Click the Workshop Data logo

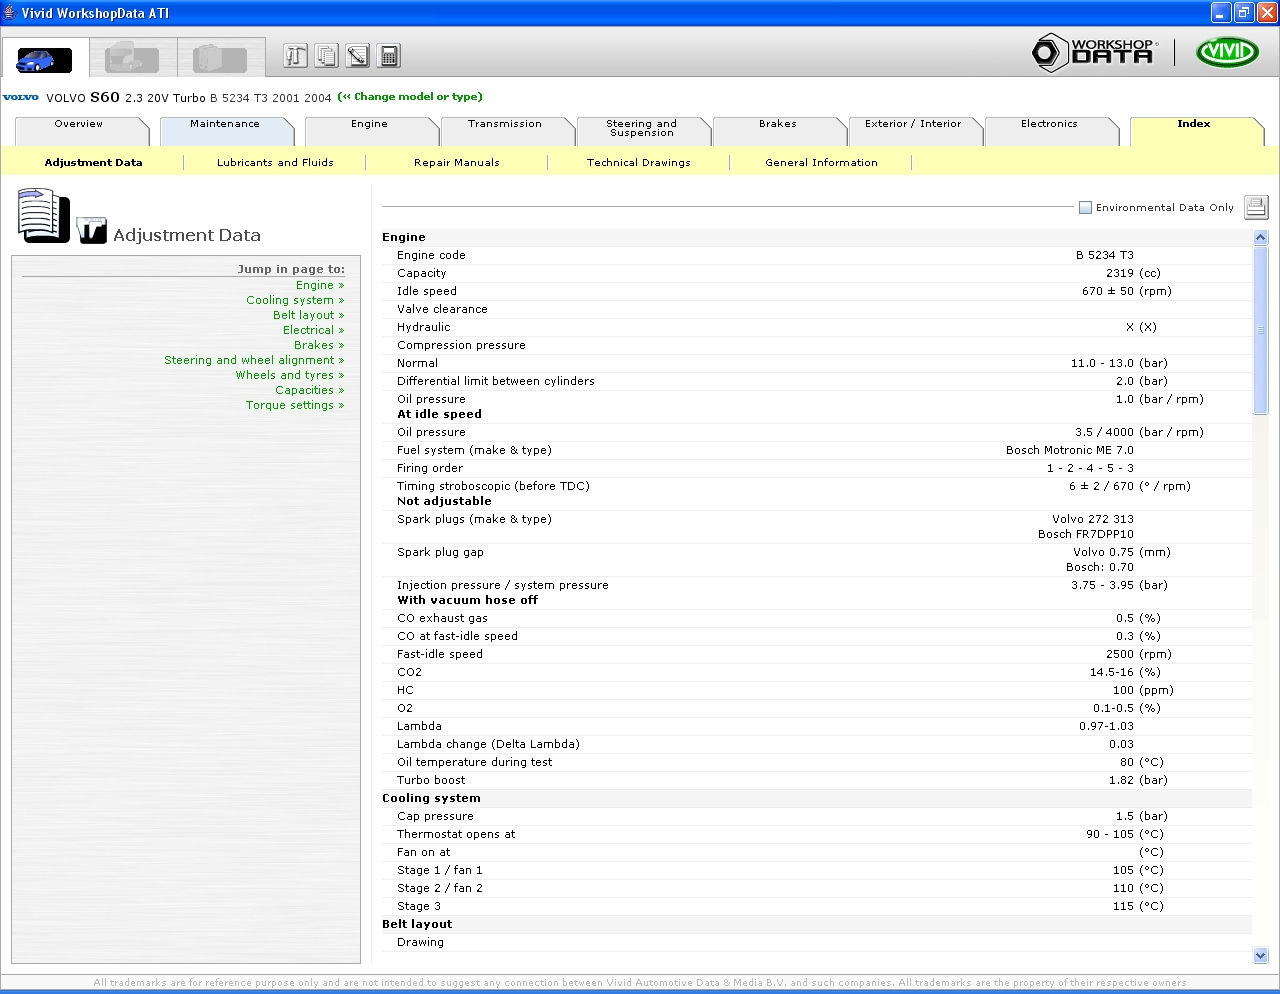tap(1095, 52)
